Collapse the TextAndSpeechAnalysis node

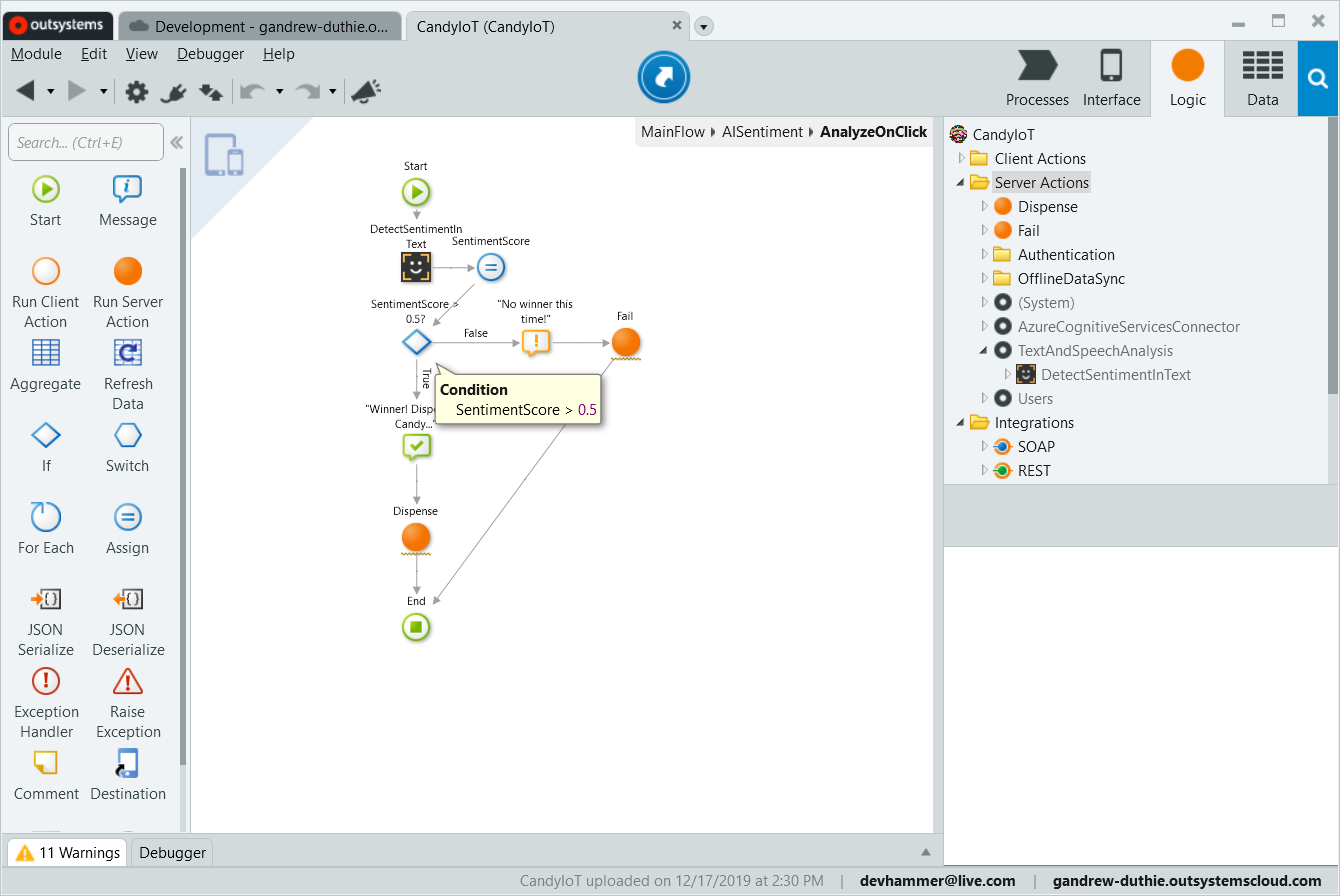(x=985, y=350)
